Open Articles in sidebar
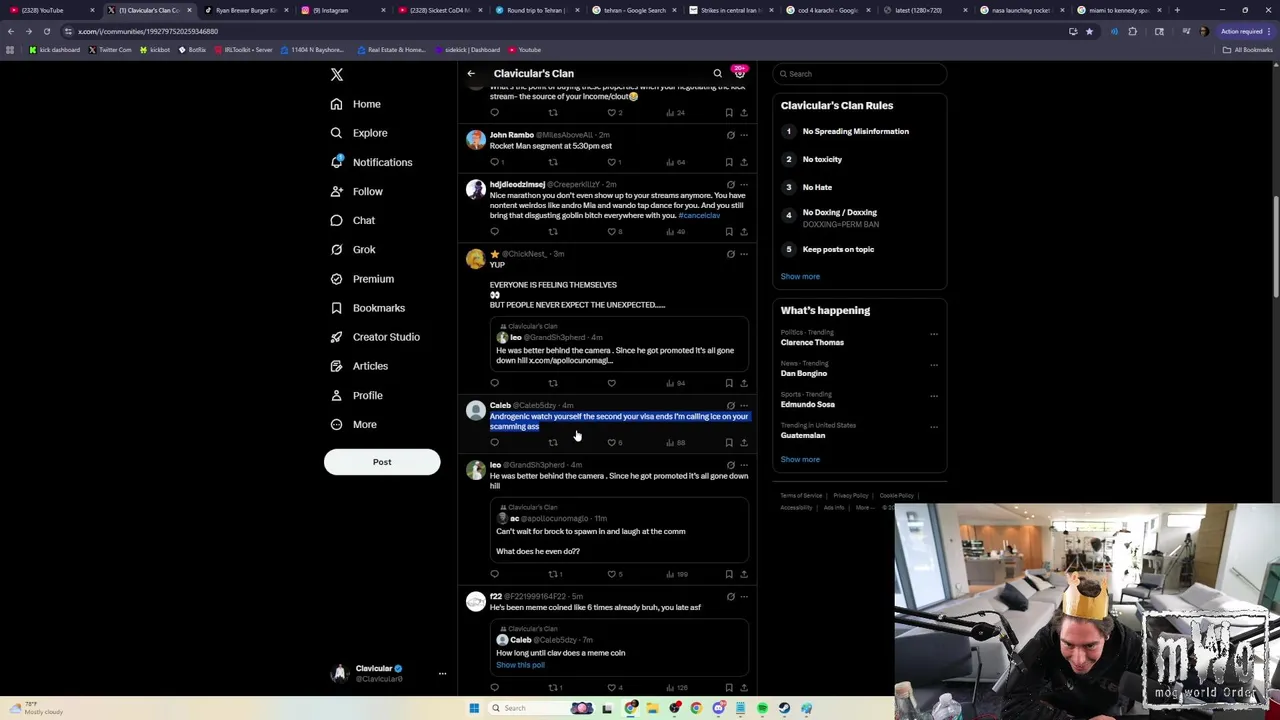This screenshot has height=720, width=1280. click(x=358, y=366)
